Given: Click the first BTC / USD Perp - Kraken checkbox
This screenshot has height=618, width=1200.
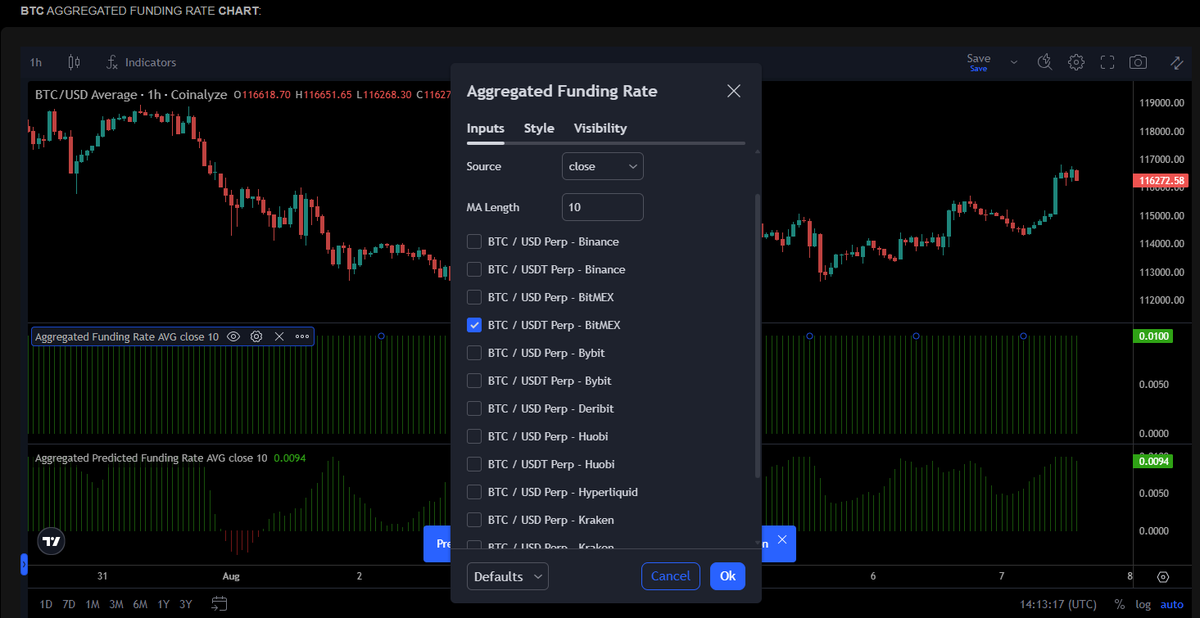Looking at the screenshot, I should 474,520.
